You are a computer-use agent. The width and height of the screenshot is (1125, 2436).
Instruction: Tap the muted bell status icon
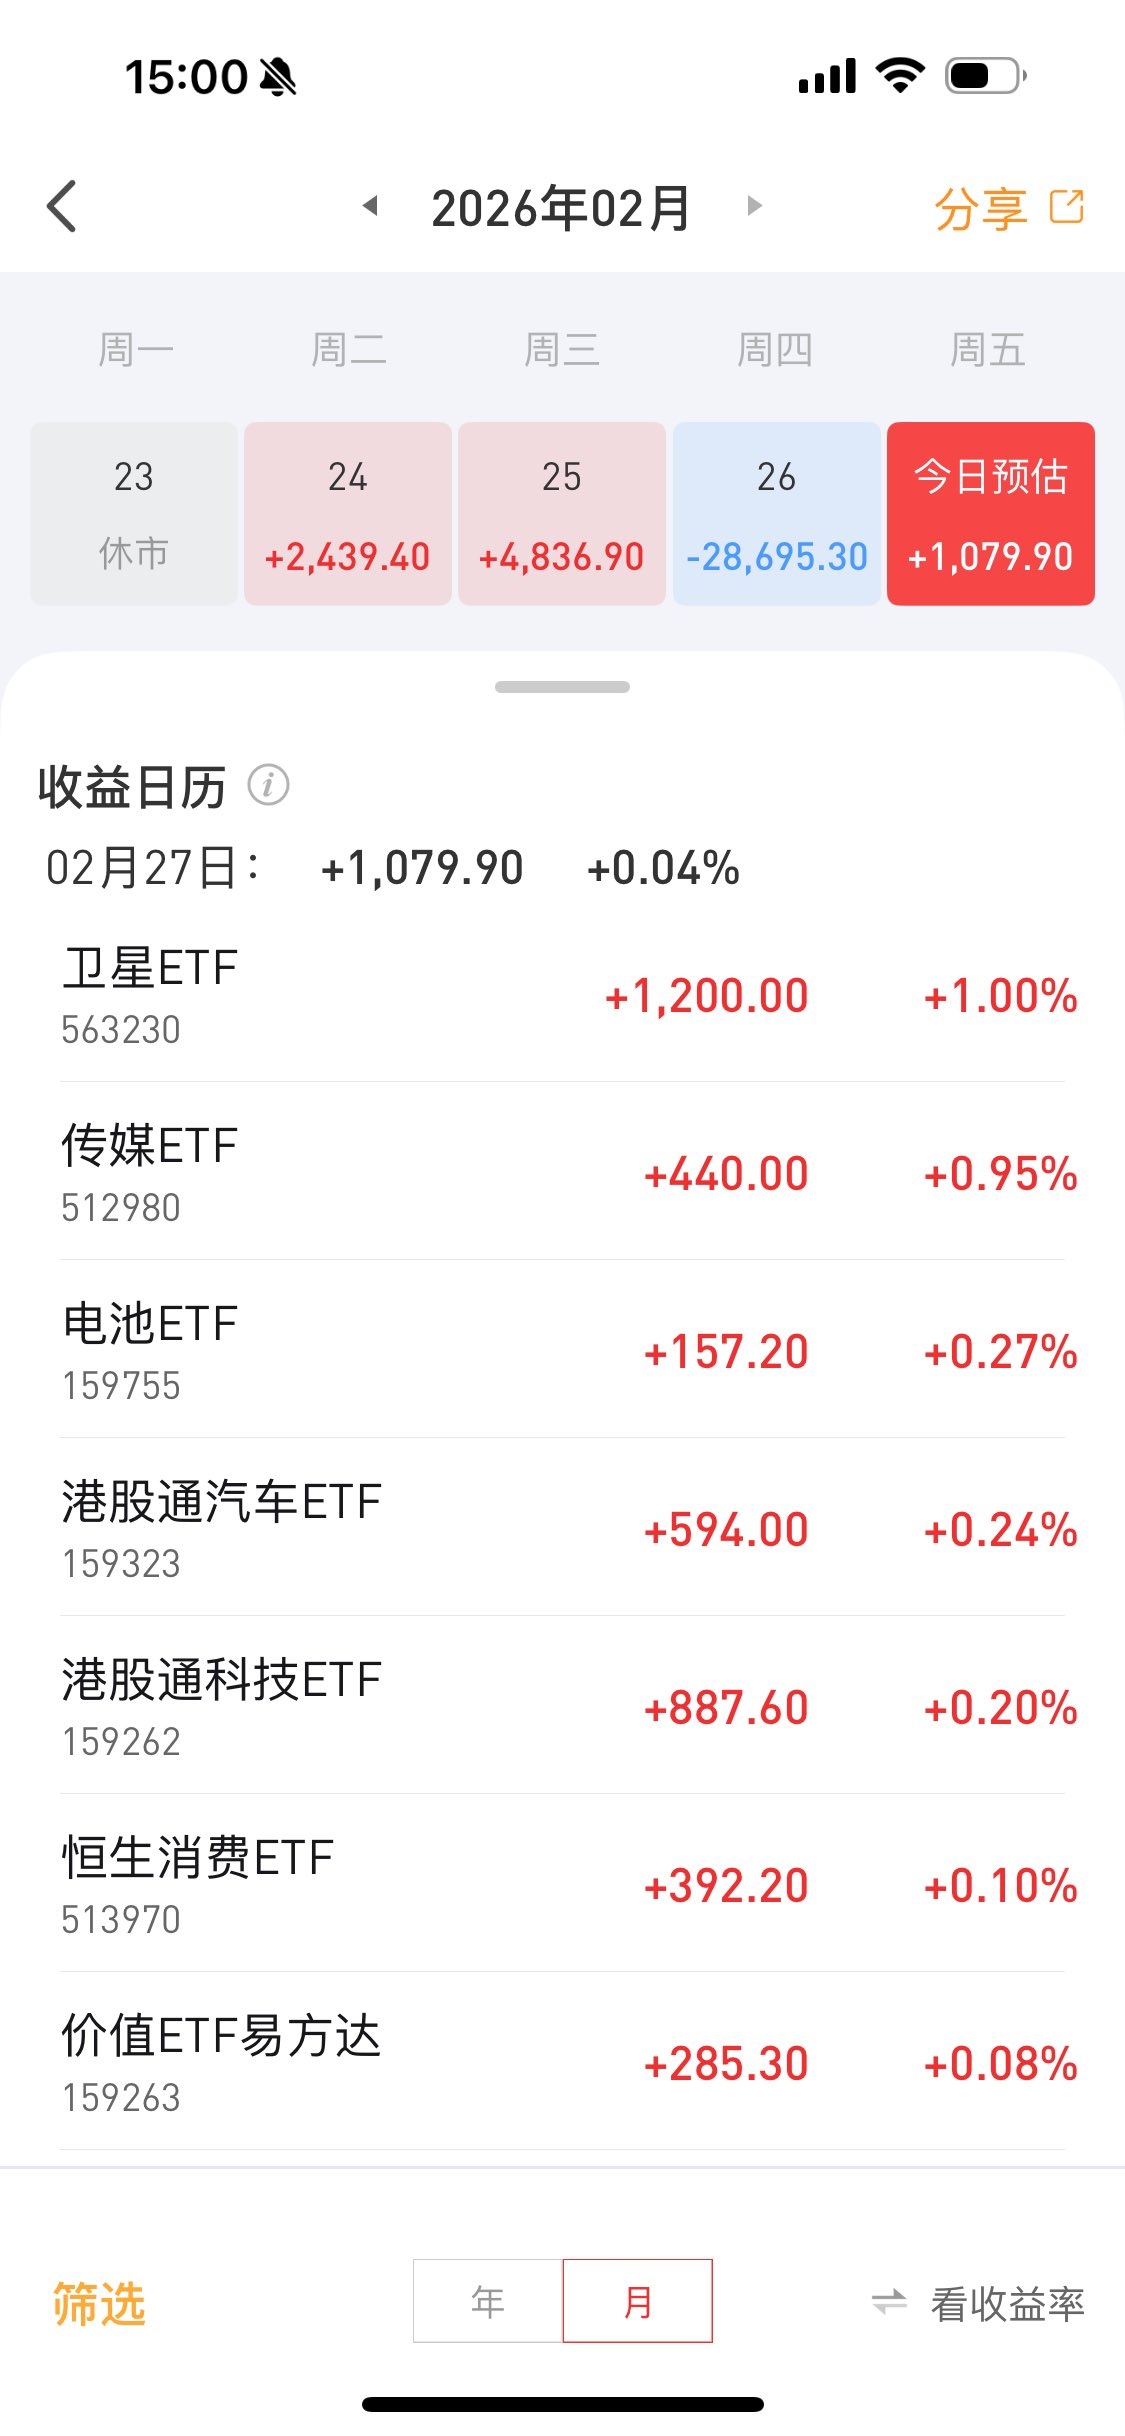click(278, 77)
